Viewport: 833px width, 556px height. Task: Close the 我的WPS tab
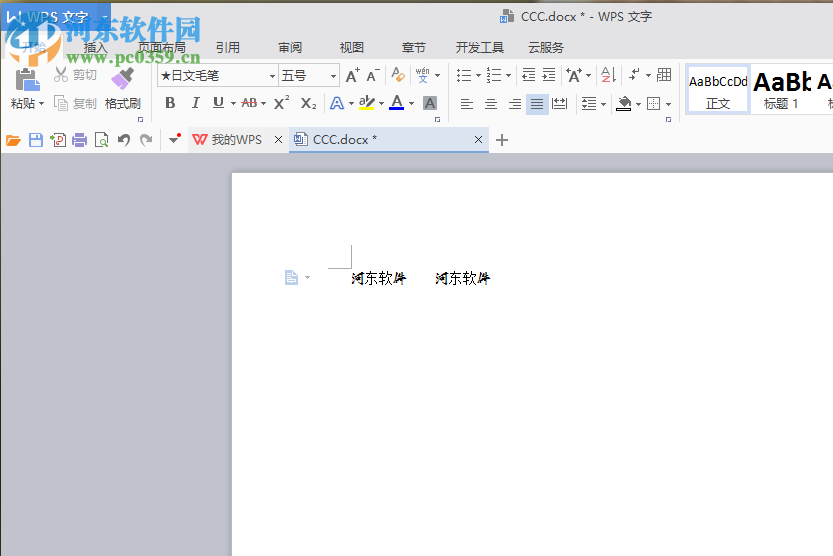coord(278,140)
